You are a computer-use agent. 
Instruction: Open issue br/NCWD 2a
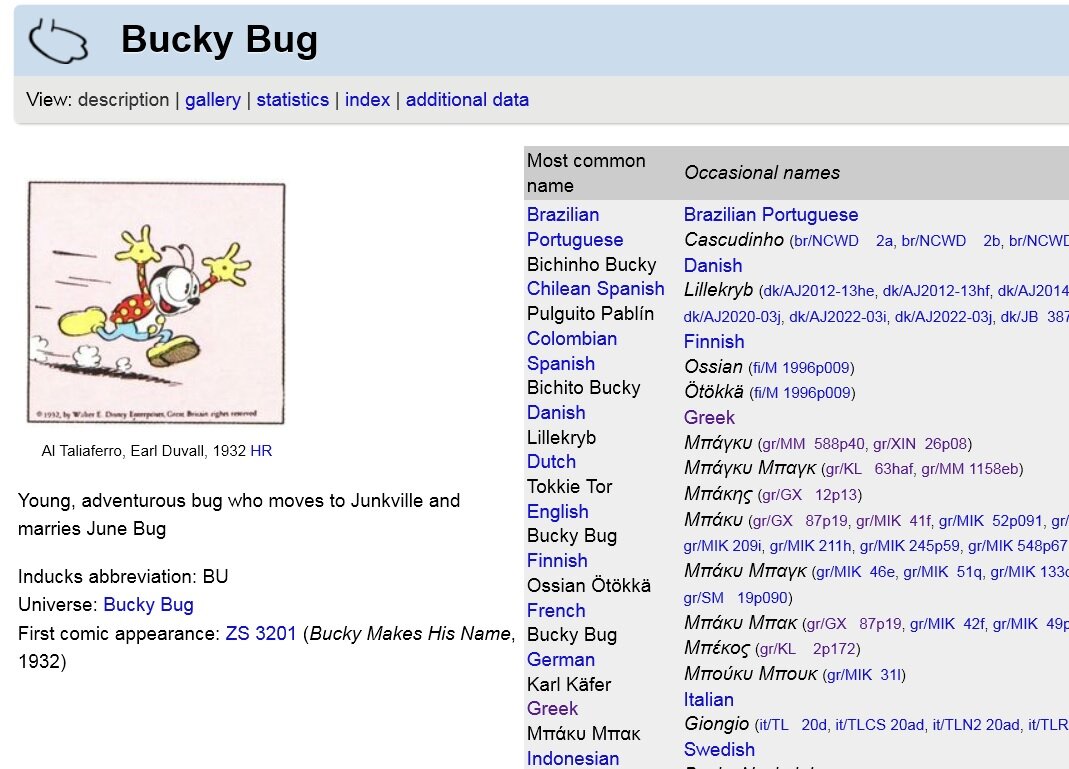click(x=843, y=241)
